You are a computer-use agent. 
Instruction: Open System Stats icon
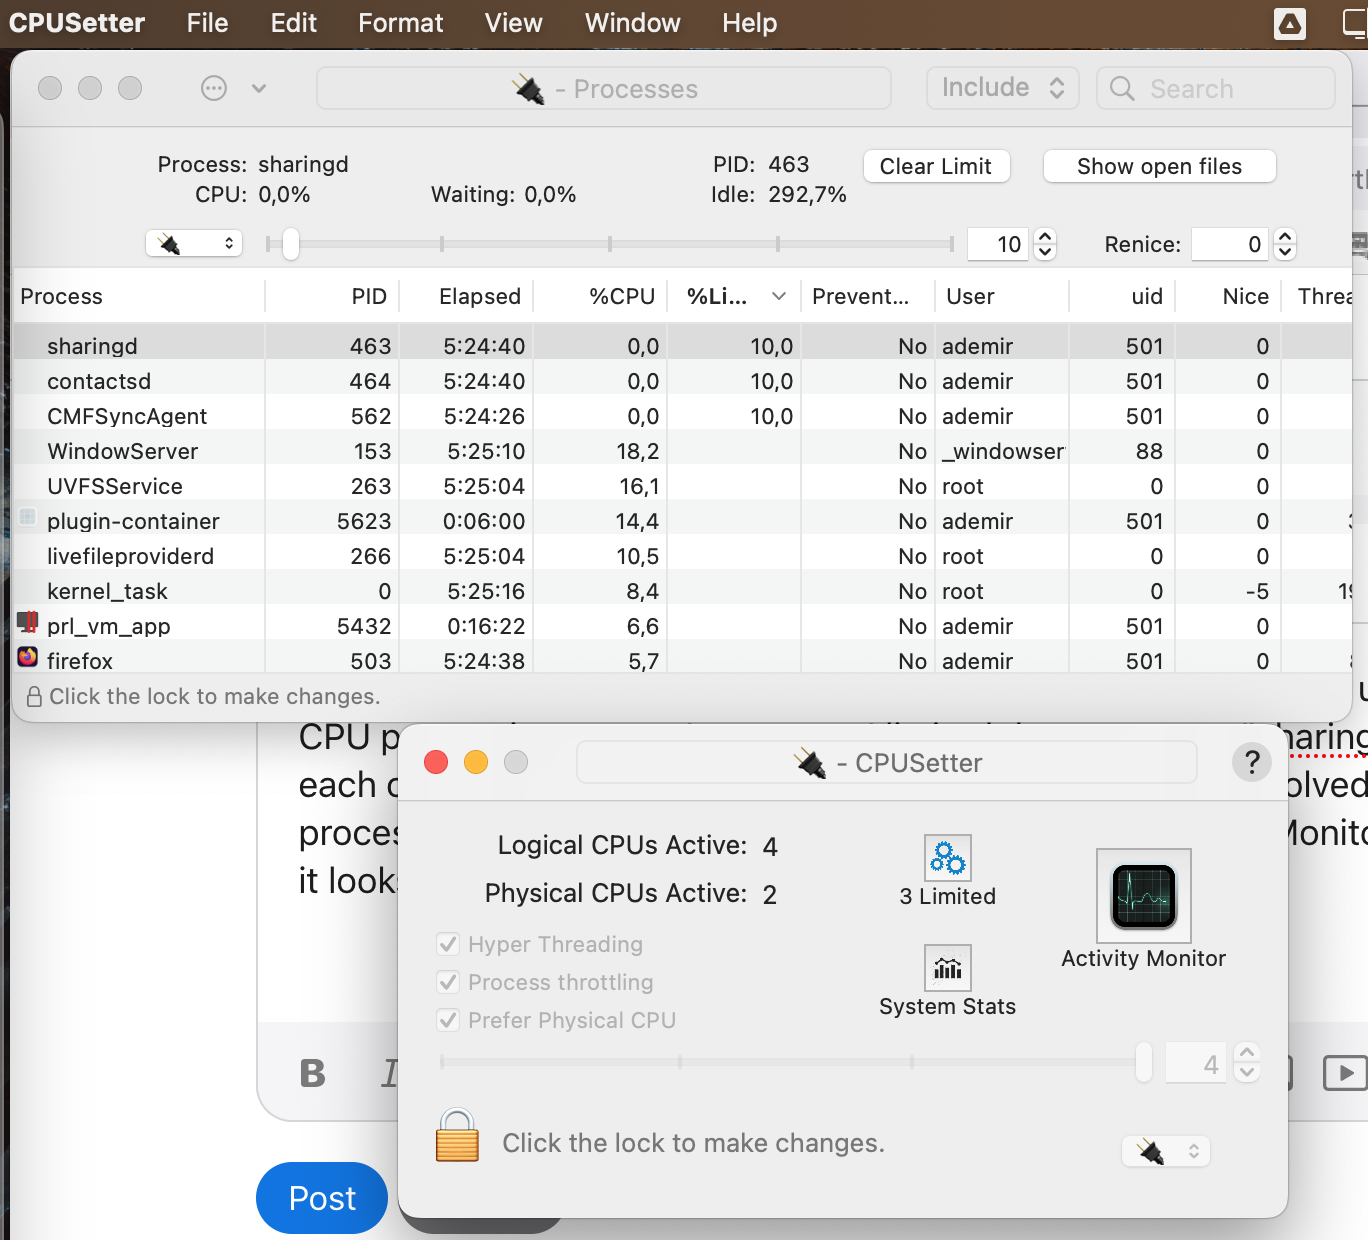[947, 968]
